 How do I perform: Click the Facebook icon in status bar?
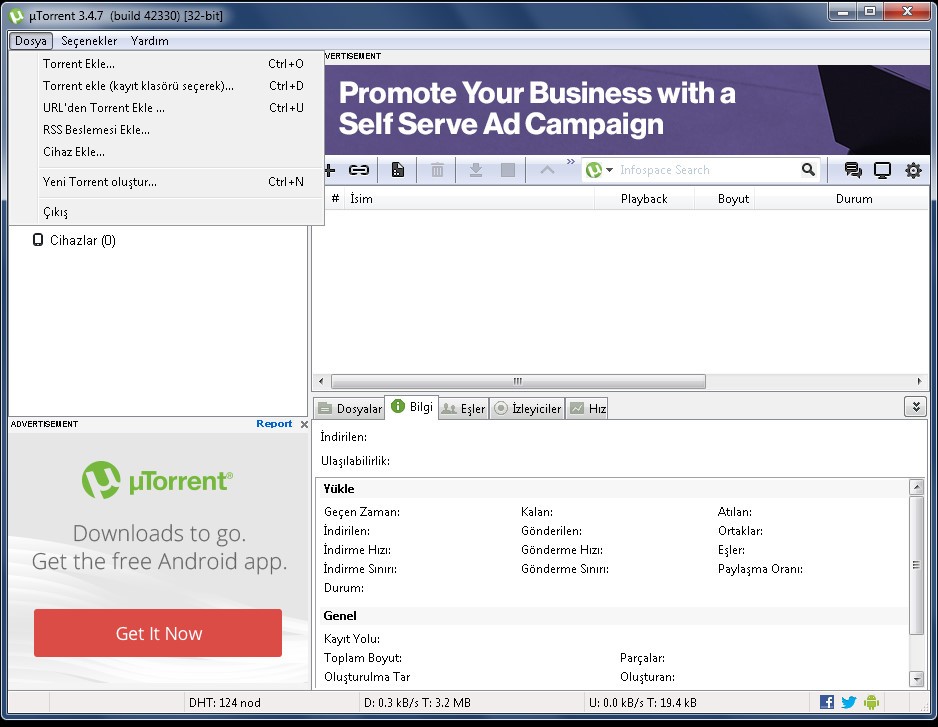point(827,702)
